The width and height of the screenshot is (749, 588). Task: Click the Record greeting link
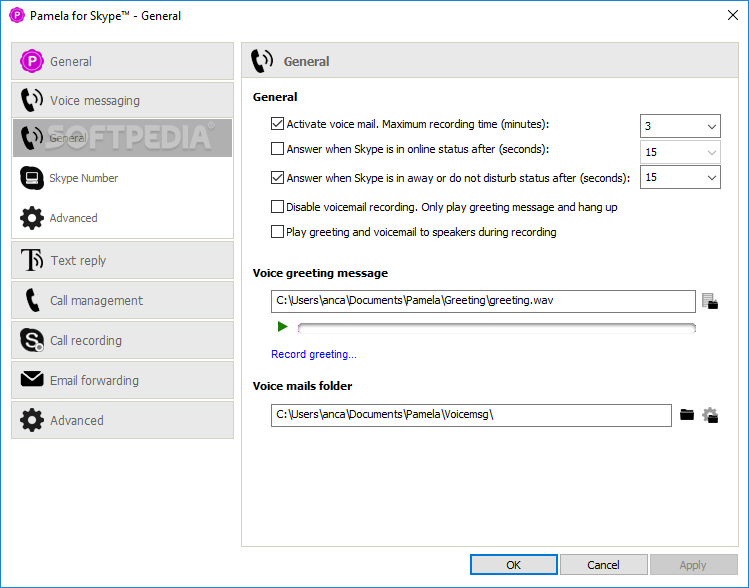click(314, 354)
